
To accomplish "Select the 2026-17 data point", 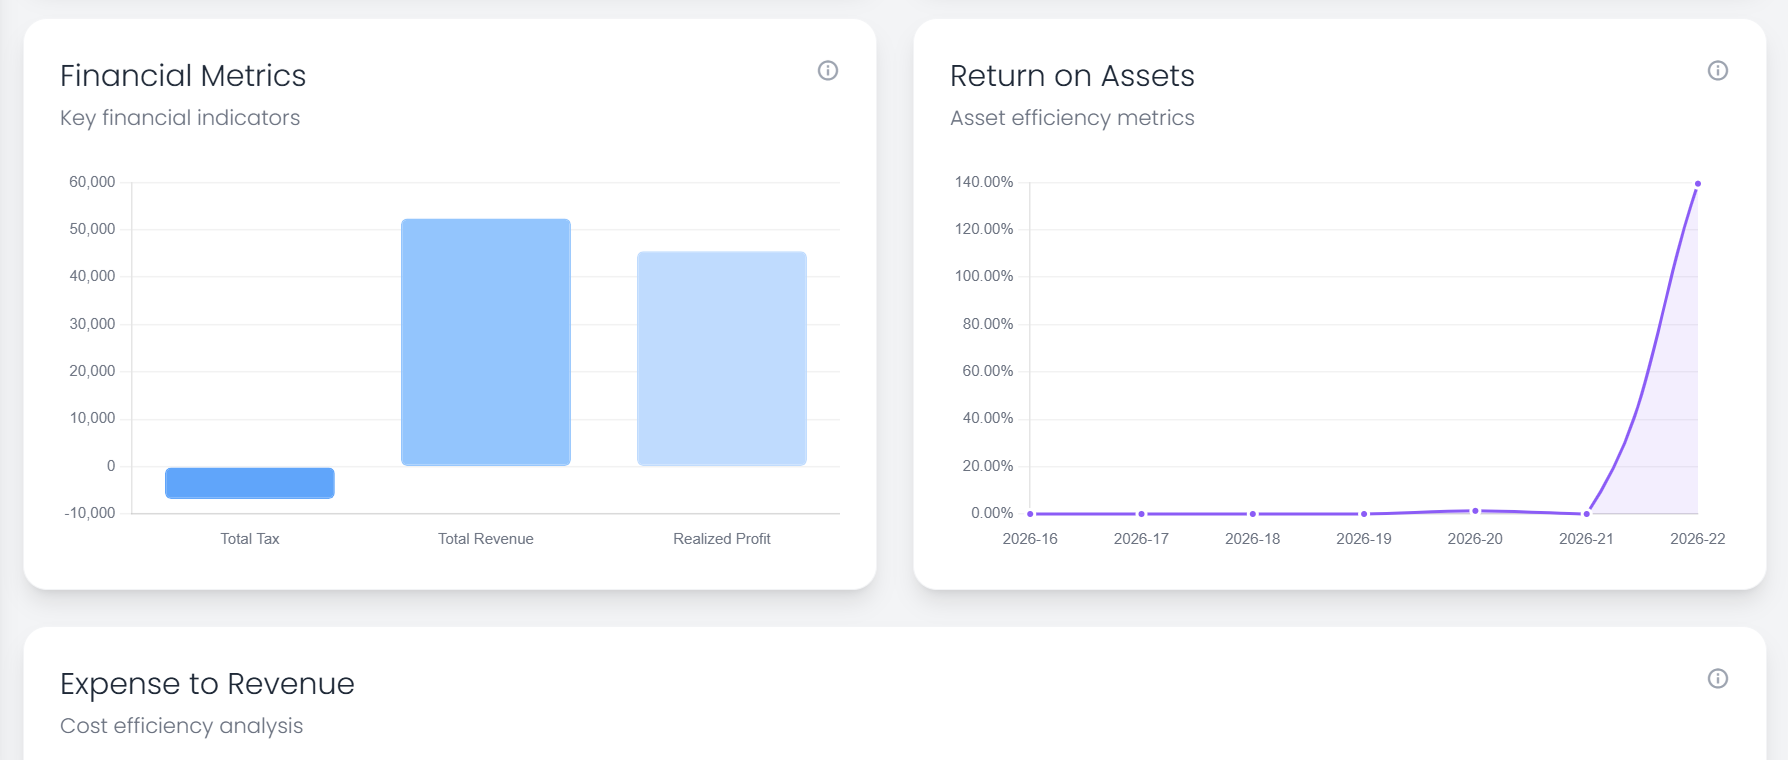I will (1141, 514).
